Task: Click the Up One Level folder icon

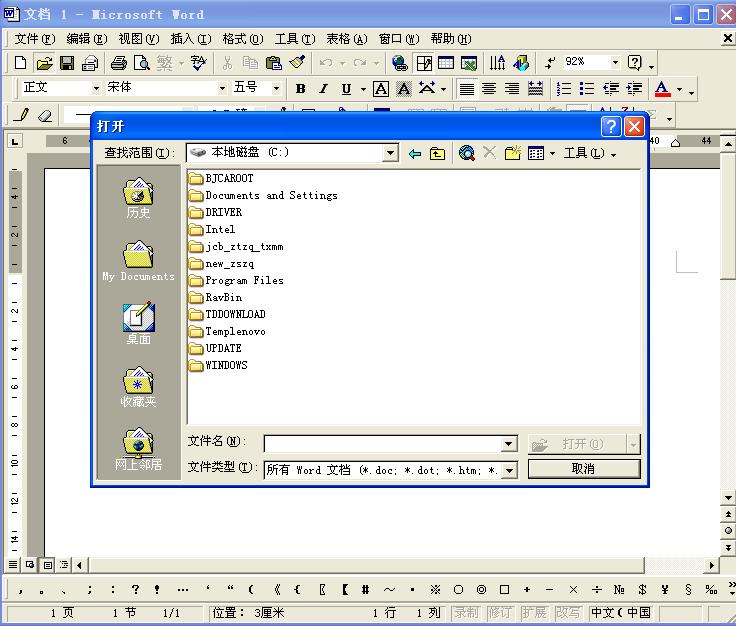Action: point(438,154)
